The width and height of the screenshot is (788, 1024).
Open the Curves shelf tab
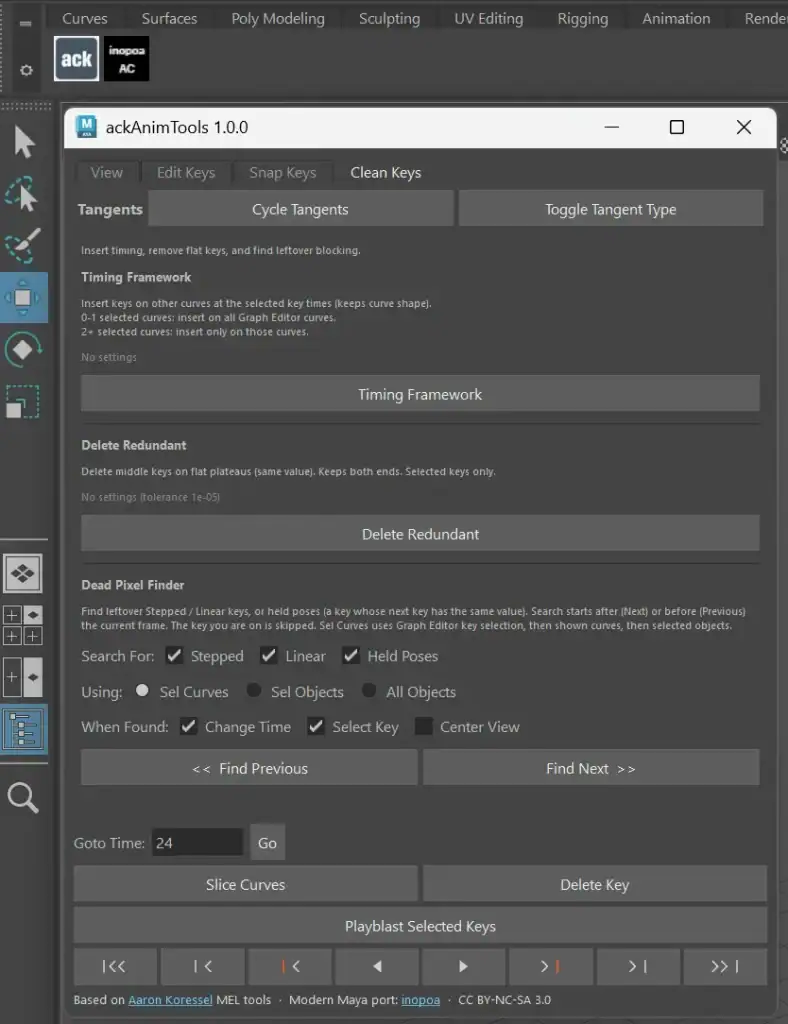(85, 18)
